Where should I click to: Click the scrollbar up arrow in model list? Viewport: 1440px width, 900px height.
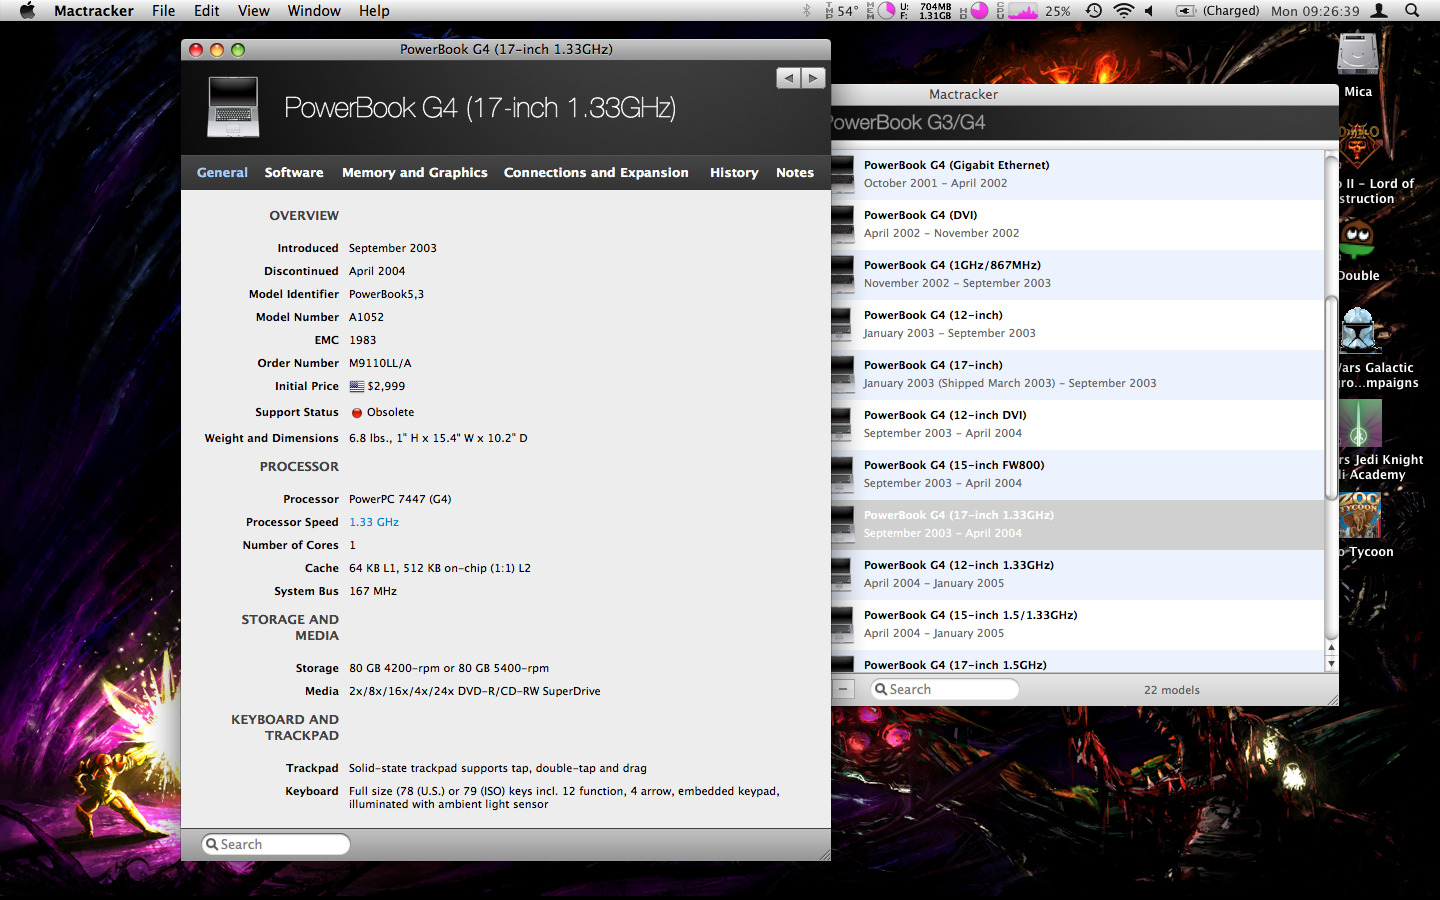1331,648
